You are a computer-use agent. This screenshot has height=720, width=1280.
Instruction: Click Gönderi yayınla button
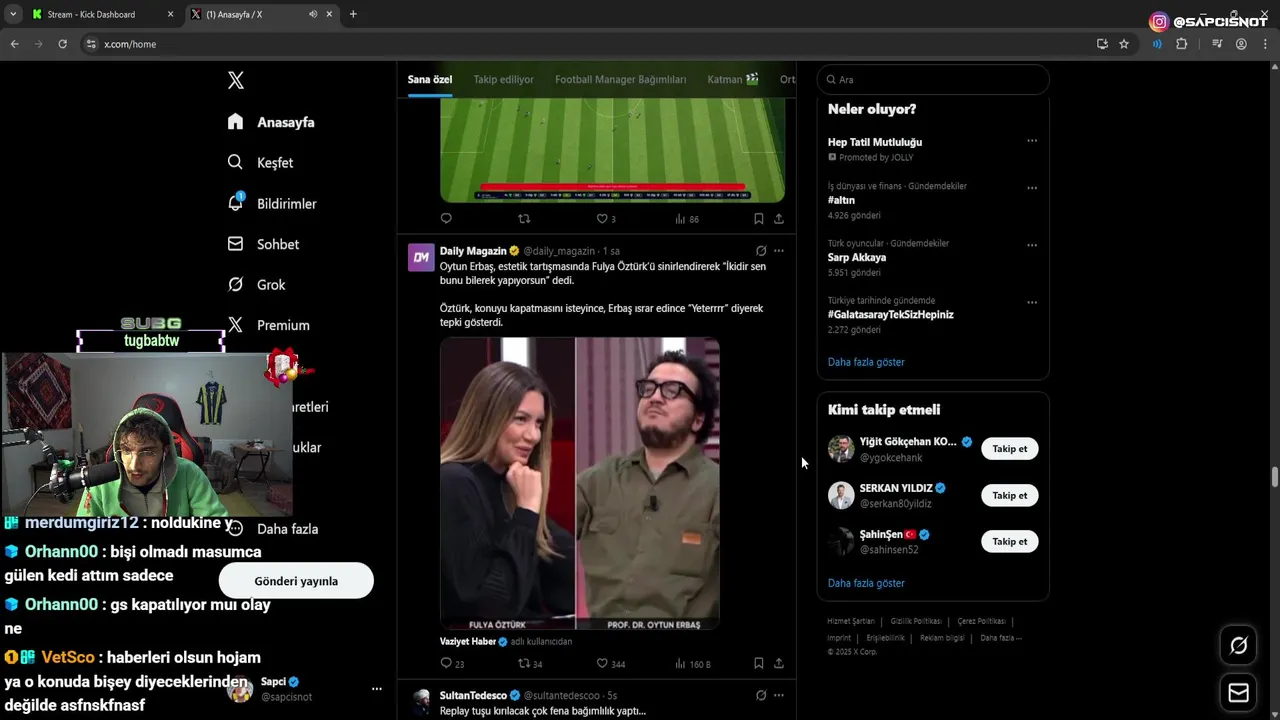tap(296, 581)
